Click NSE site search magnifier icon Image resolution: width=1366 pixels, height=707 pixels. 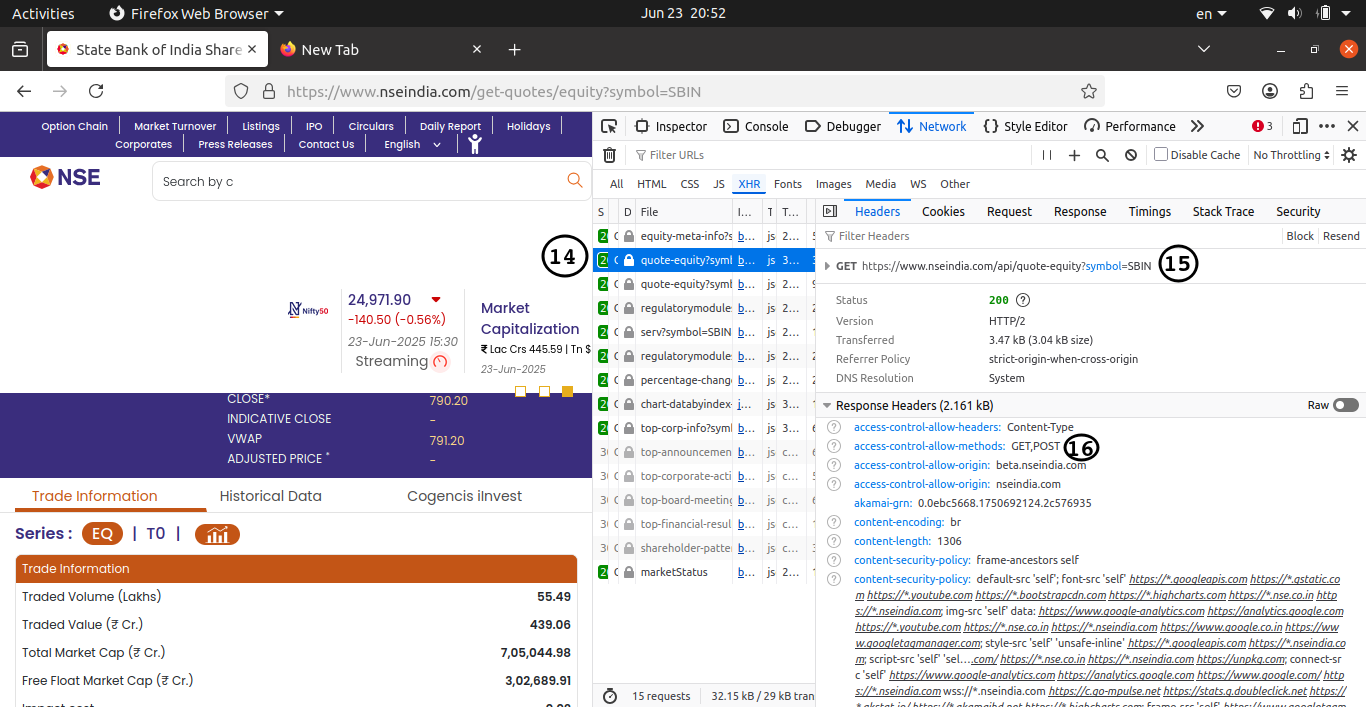575,180
